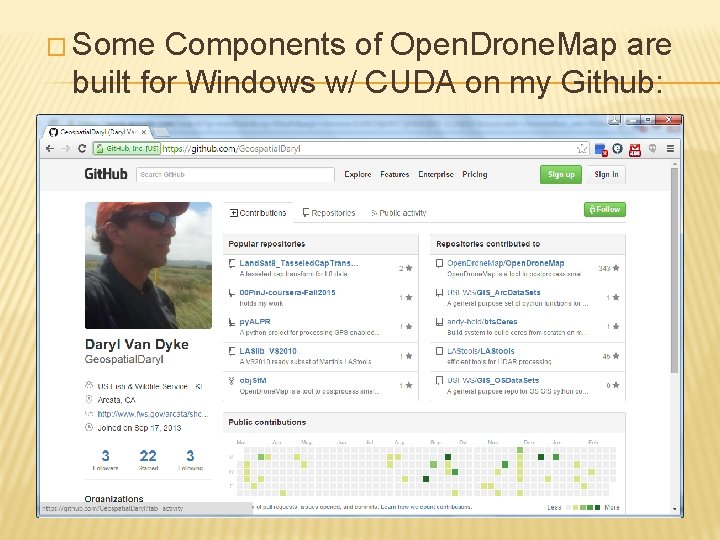Click the GitHub Inc security badge

pyautogui.click(x=126, y=148)
